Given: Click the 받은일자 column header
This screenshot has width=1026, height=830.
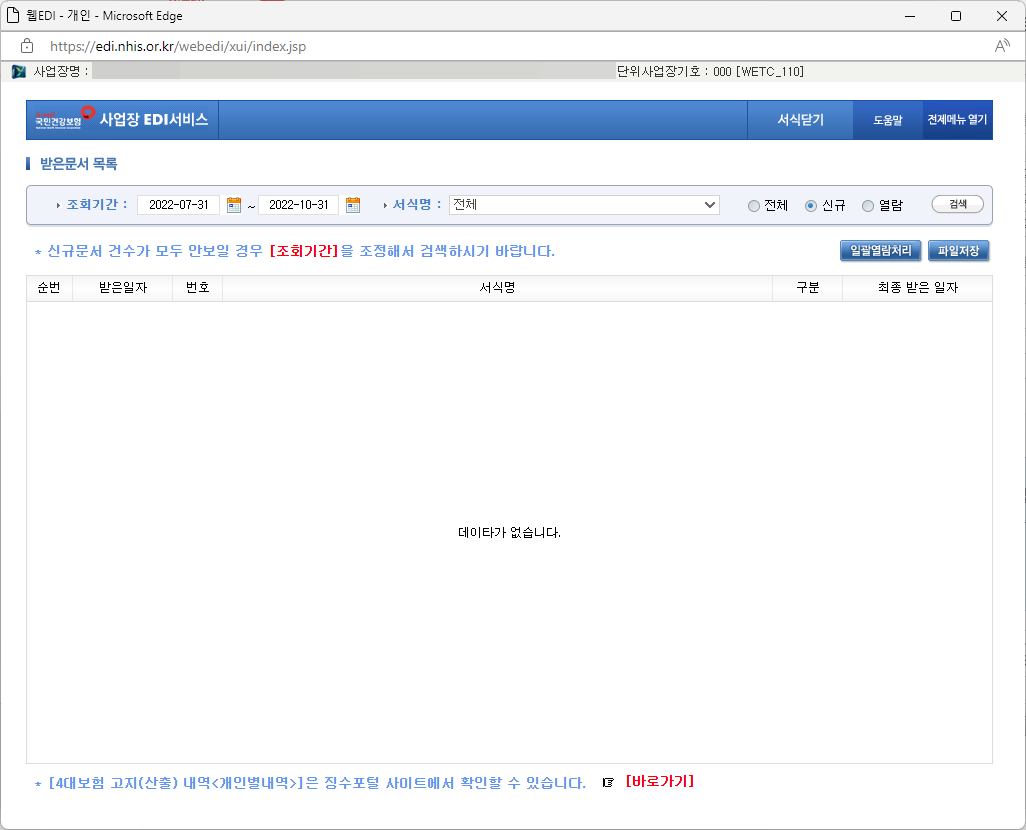Looking at the screenshot, I should (x=122, y=288).
